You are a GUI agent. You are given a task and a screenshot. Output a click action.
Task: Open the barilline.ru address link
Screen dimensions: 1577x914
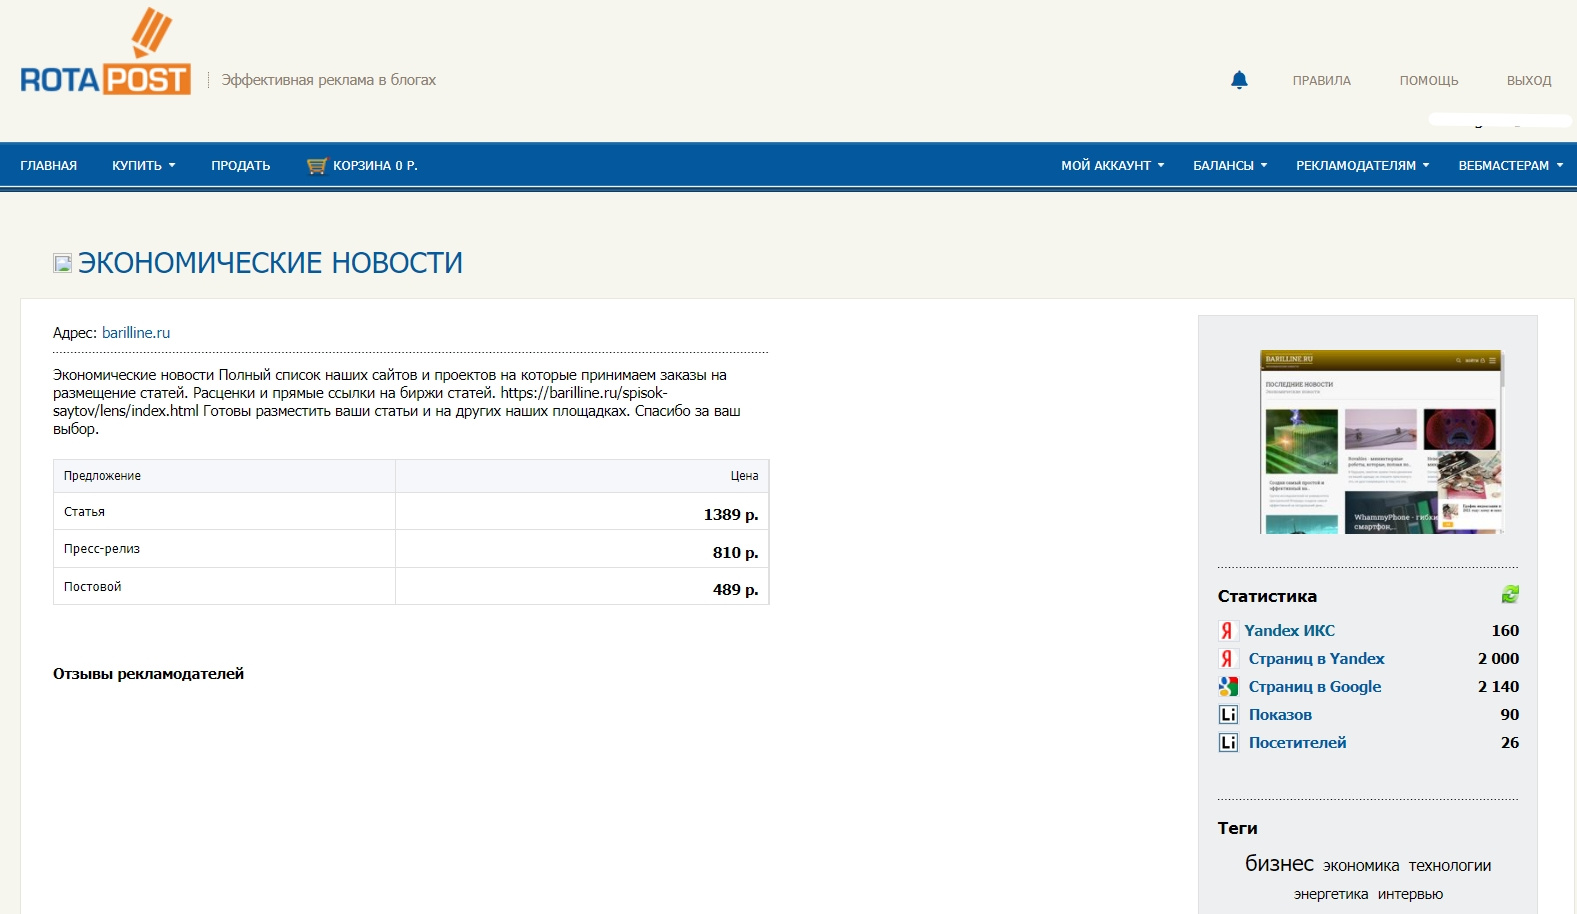click(136, 333)
